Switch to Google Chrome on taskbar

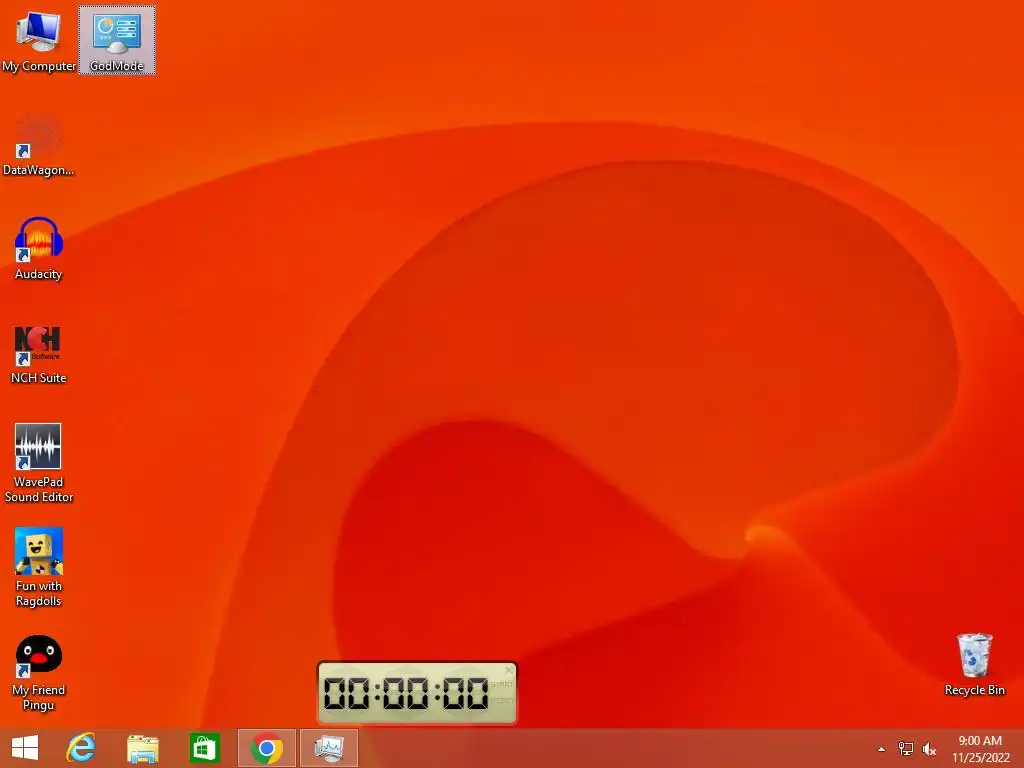[x=266, y=748]
